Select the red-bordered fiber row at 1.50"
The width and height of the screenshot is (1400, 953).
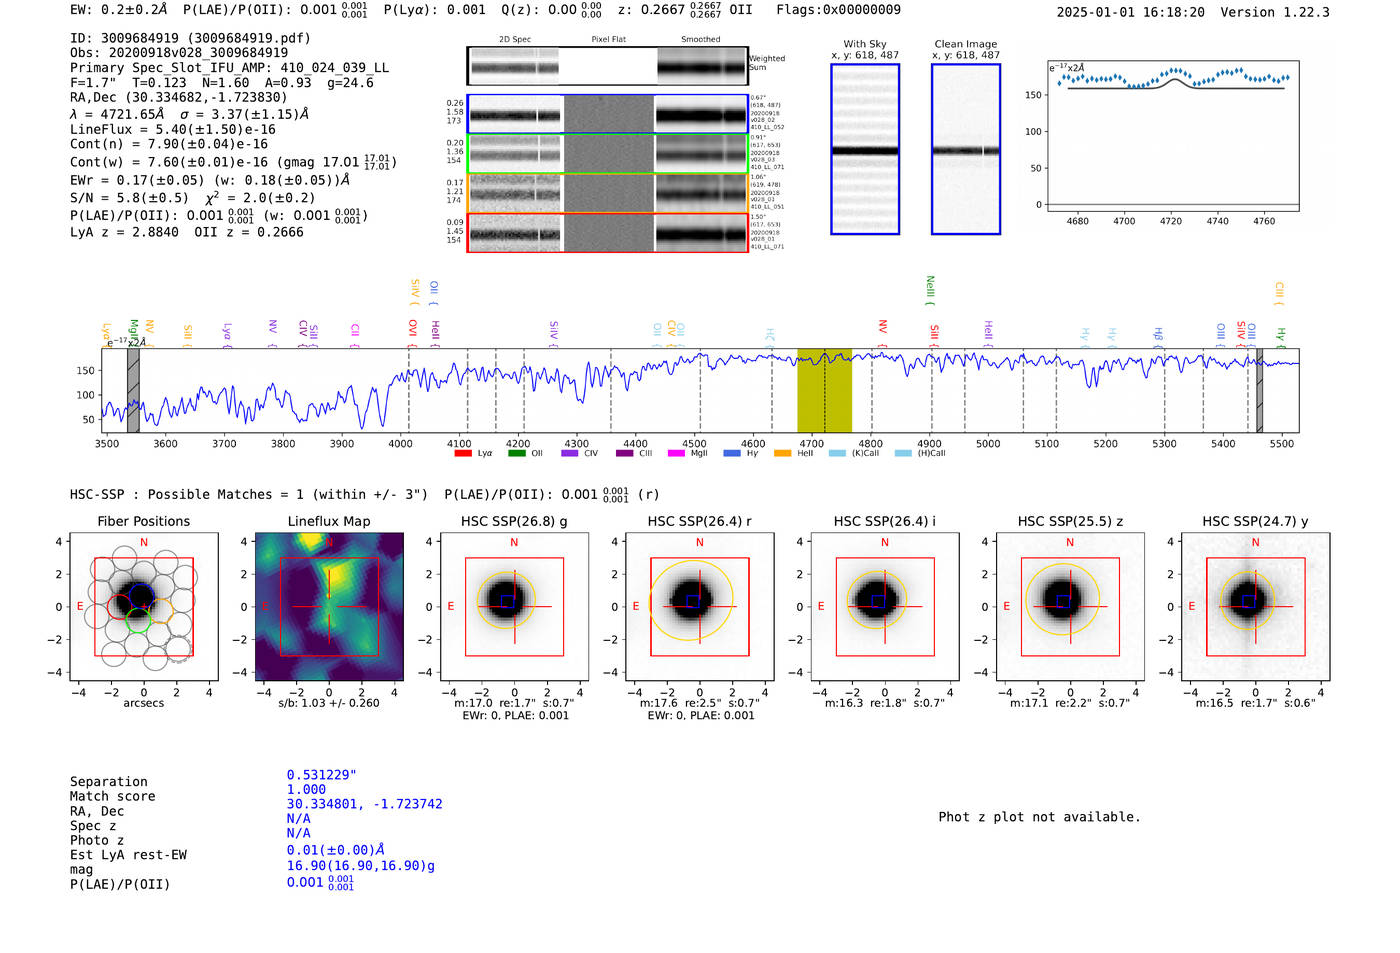click(607, 232)
